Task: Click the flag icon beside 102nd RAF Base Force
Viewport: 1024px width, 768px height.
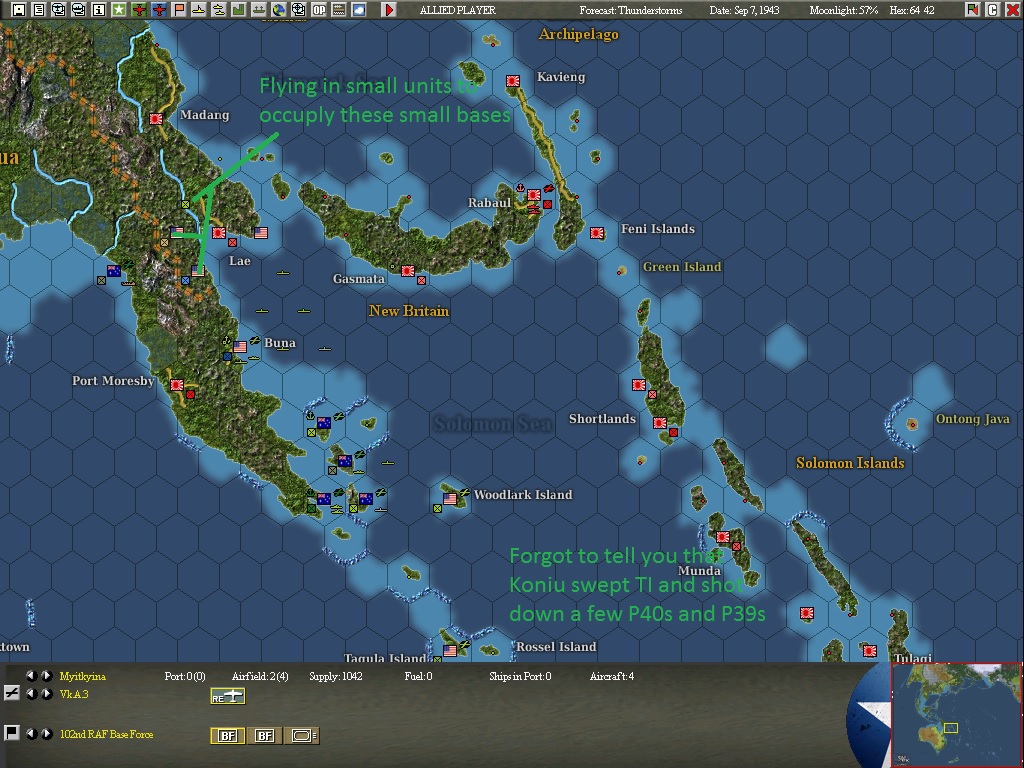Action: click(x=11, y=733)
